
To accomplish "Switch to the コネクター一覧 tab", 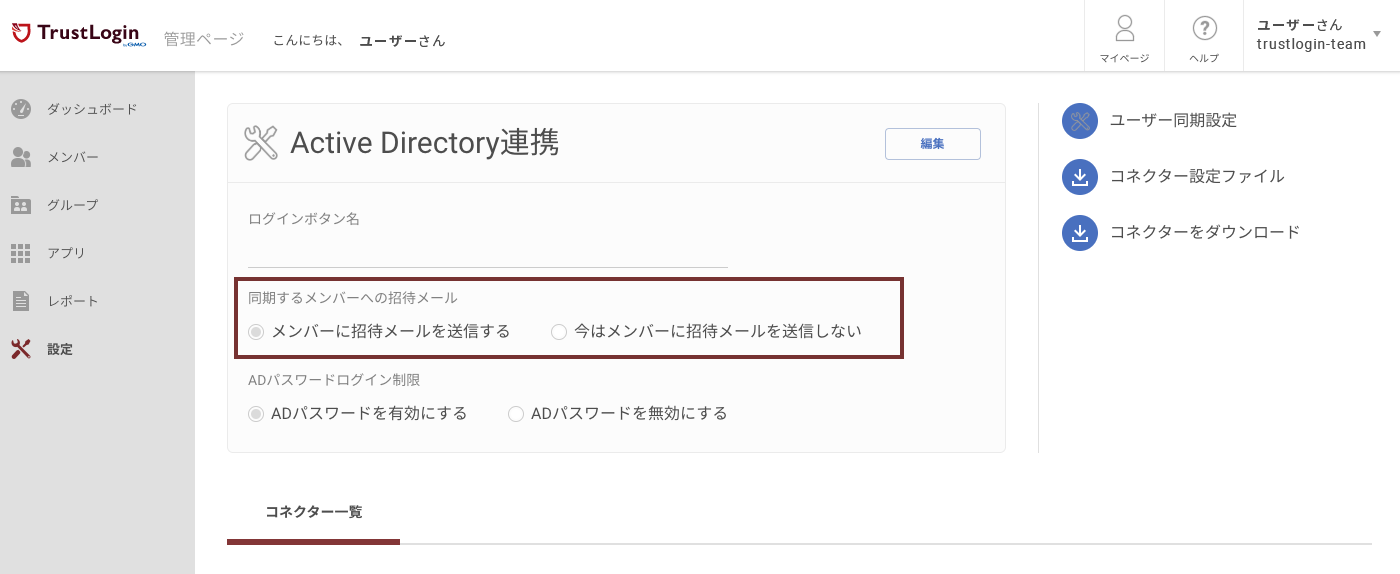I will click(313, 512).
